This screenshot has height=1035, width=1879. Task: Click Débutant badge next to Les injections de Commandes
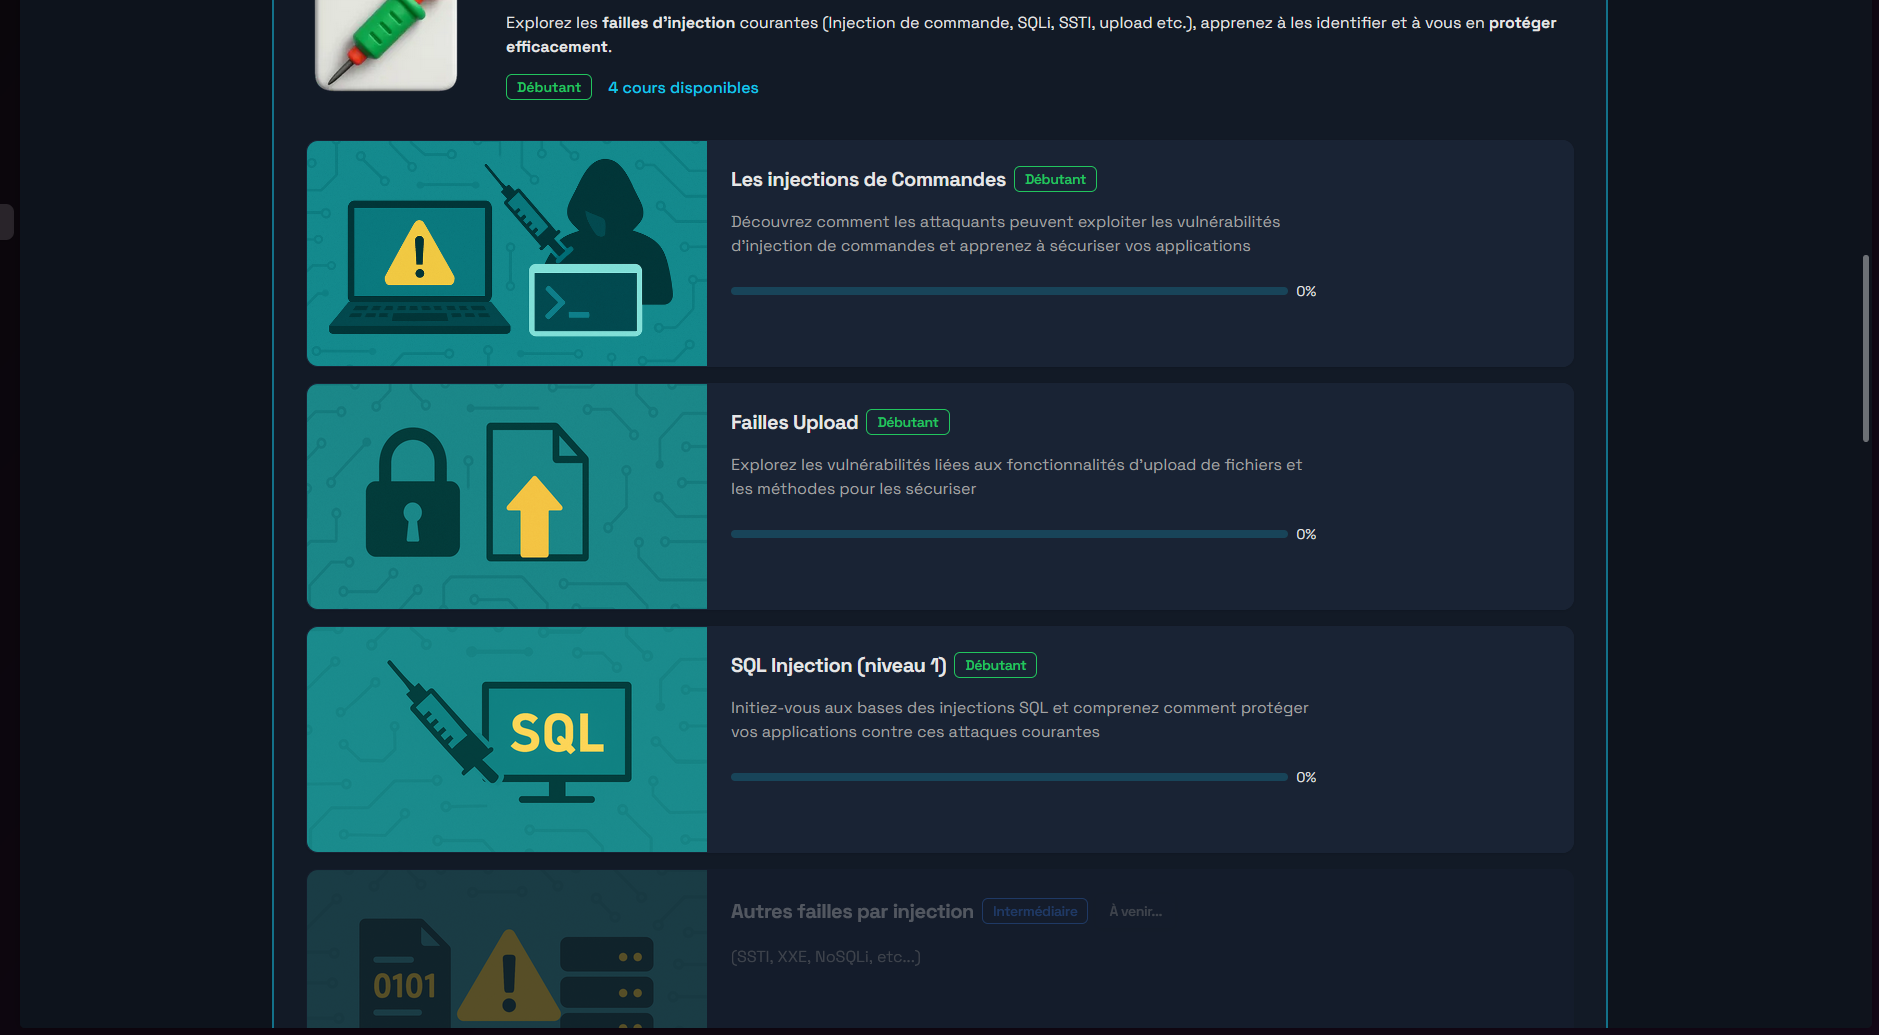click(1055, 179)
